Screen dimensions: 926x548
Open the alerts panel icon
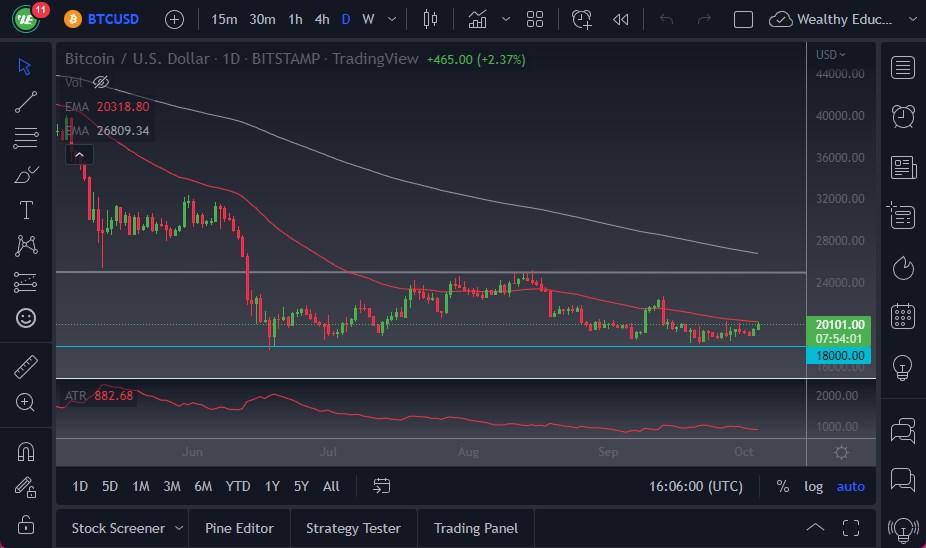tap(903, 115)
